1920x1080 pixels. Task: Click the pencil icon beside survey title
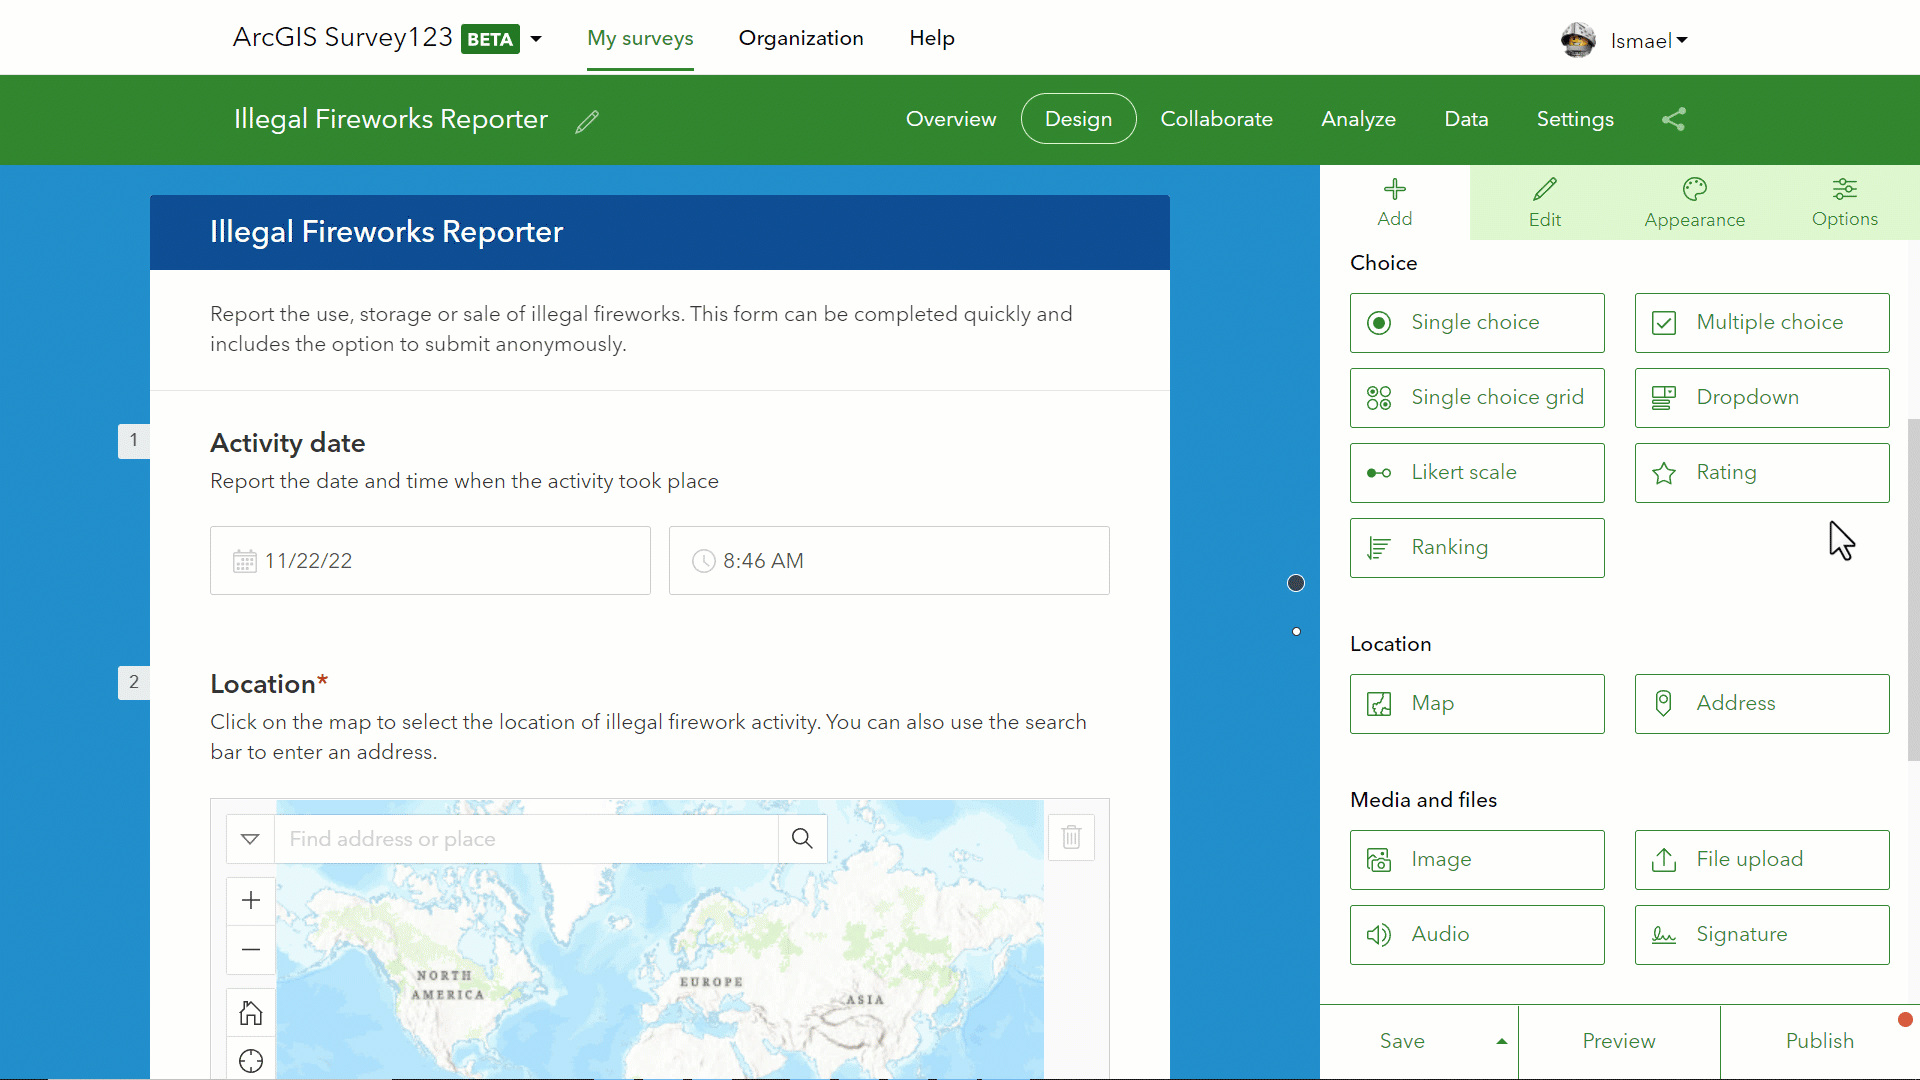click(587, 121)
